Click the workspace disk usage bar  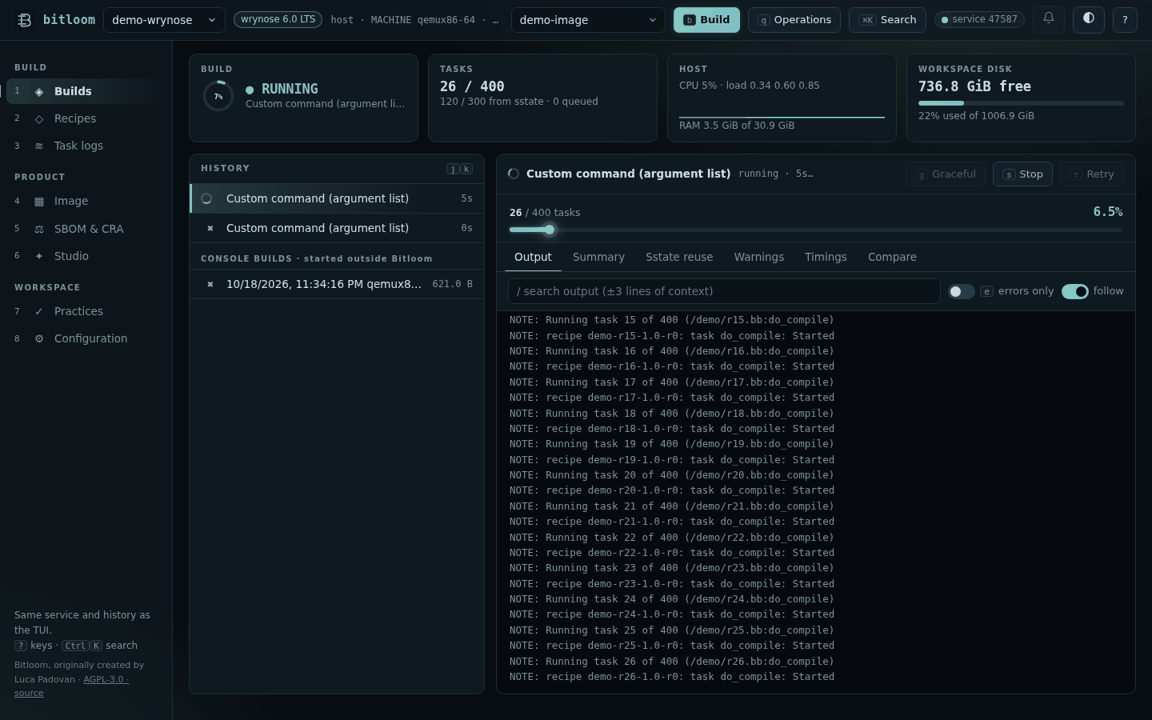click(x=1020, y=104)
